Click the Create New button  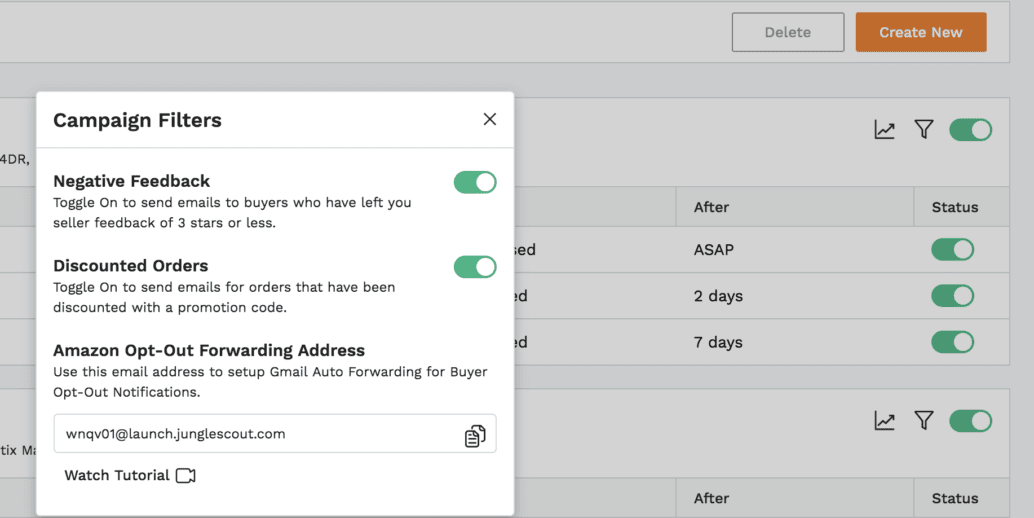click(920, 32)
